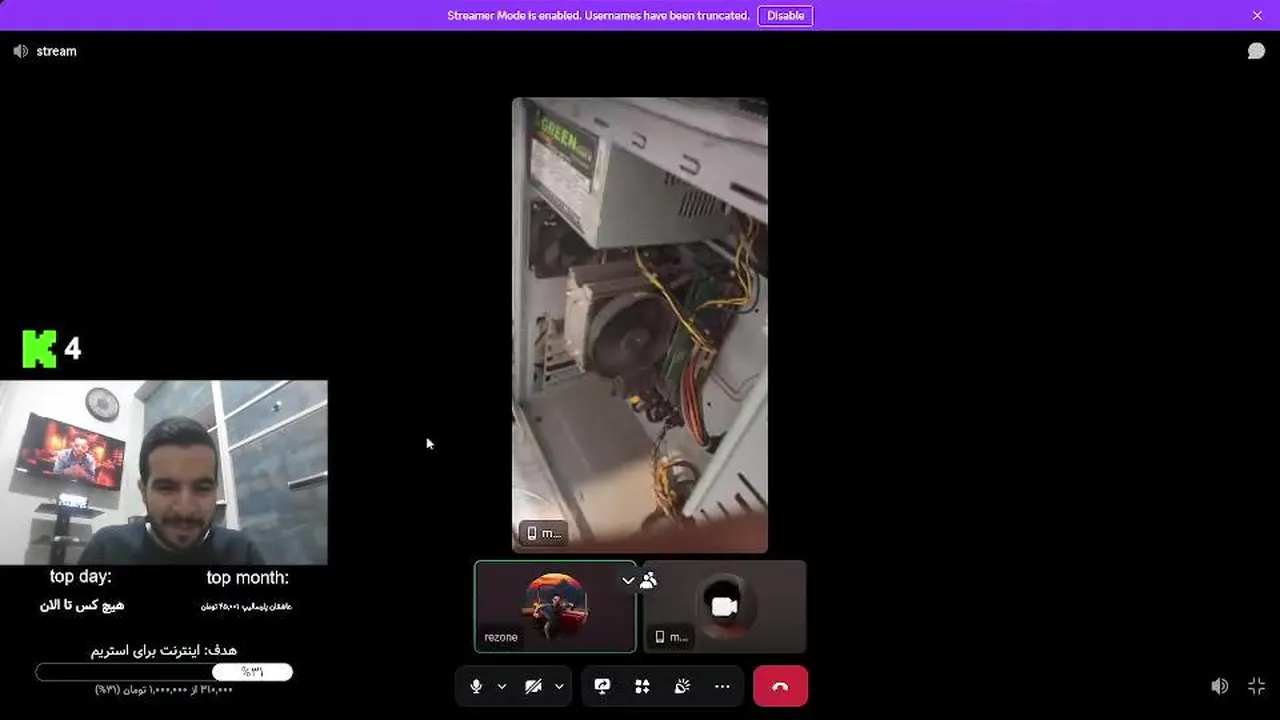Click the username label on main video
This screenshot has width=1280, height=720.
(x=544, y=533)
